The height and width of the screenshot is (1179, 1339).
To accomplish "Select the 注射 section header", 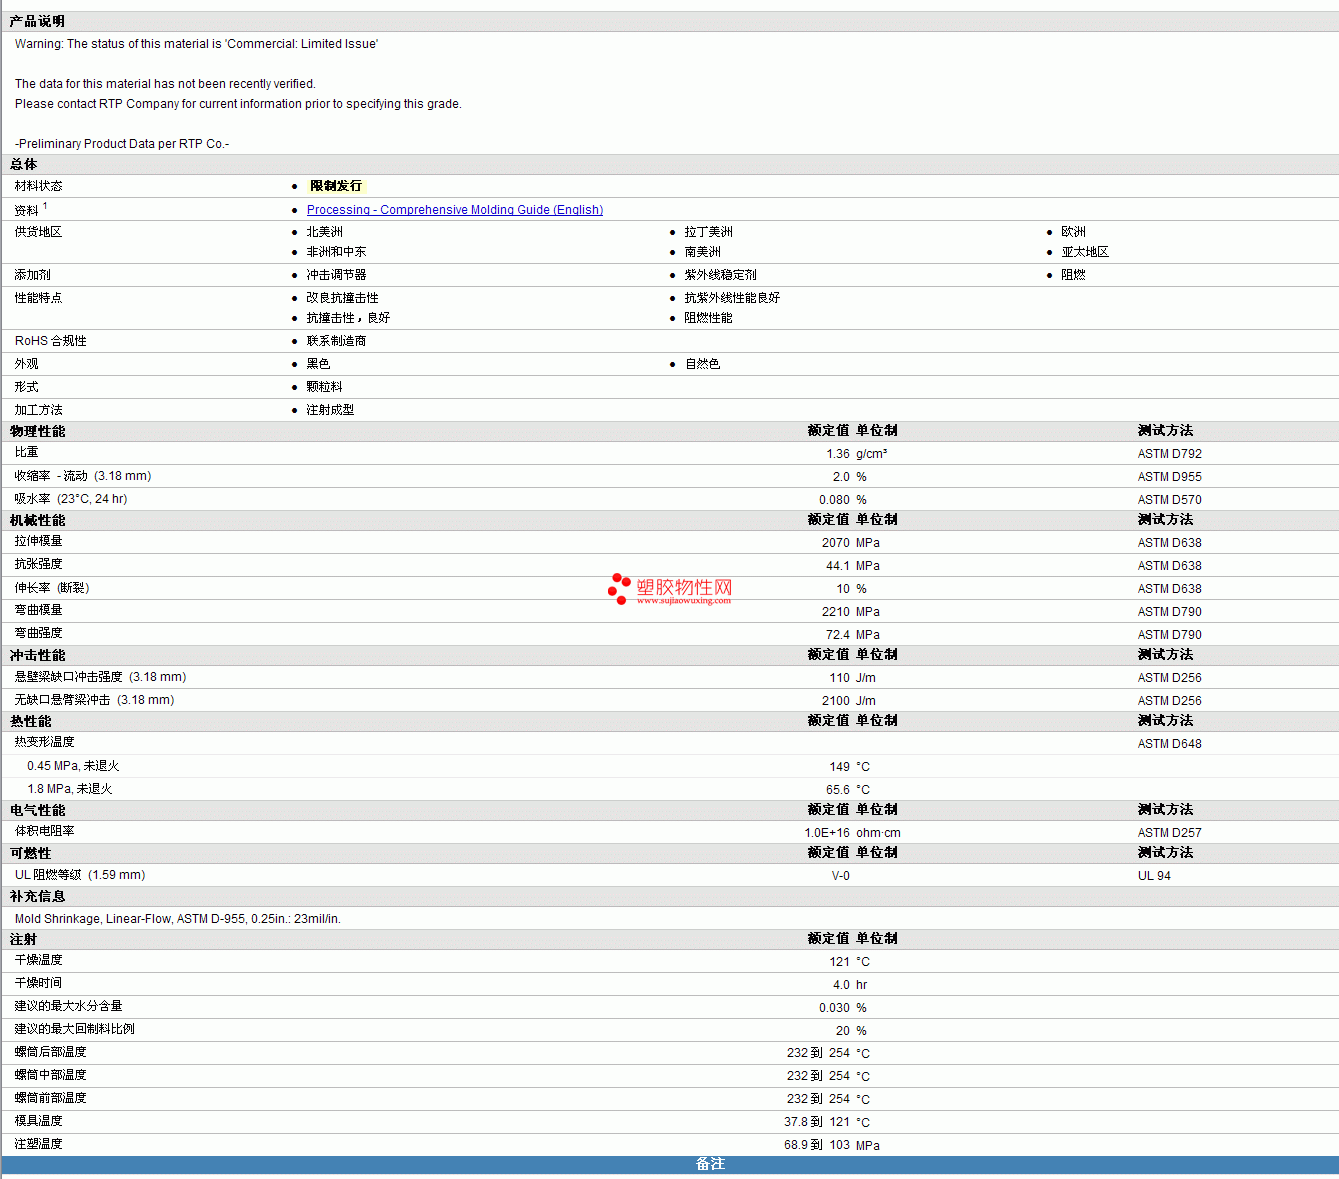I will coord(24,939).
